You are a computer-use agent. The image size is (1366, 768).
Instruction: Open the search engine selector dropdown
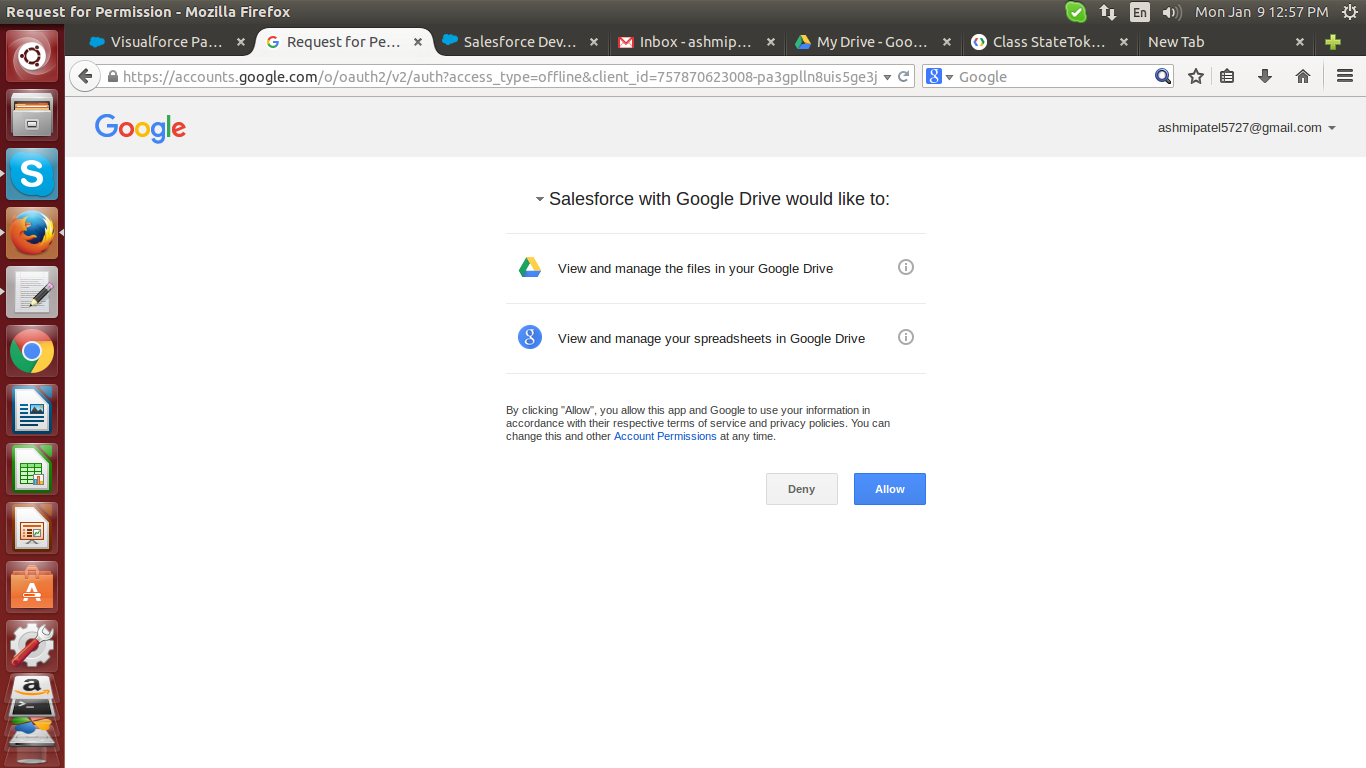pyautogui.click(x=939, y=76)
